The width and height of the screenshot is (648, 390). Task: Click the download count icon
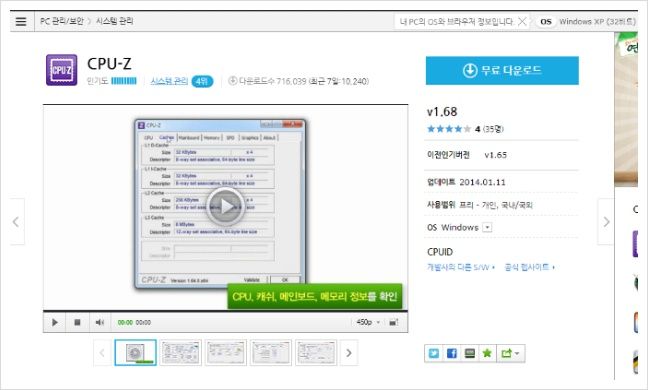coord(233,81)
